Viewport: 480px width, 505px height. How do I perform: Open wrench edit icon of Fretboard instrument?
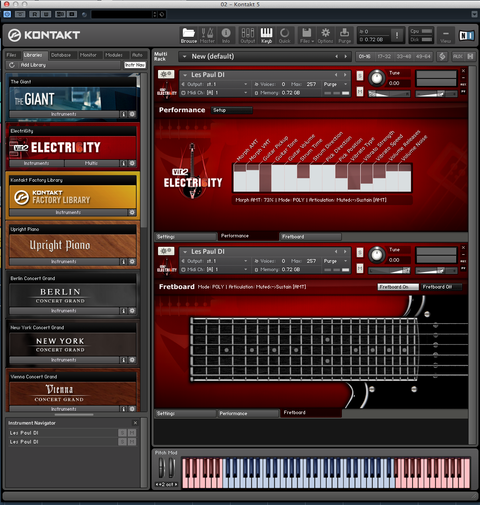[x=166, y=251]
